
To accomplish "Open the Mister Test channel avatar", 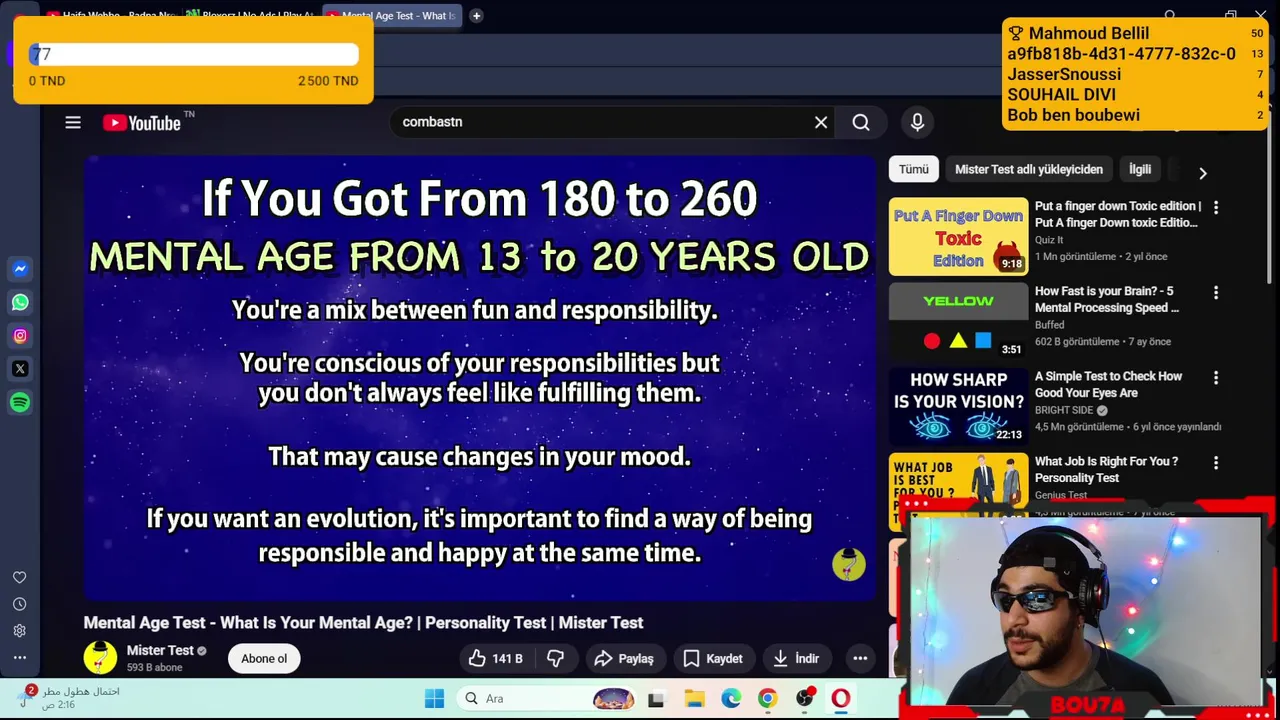I will tap(100, 658).
